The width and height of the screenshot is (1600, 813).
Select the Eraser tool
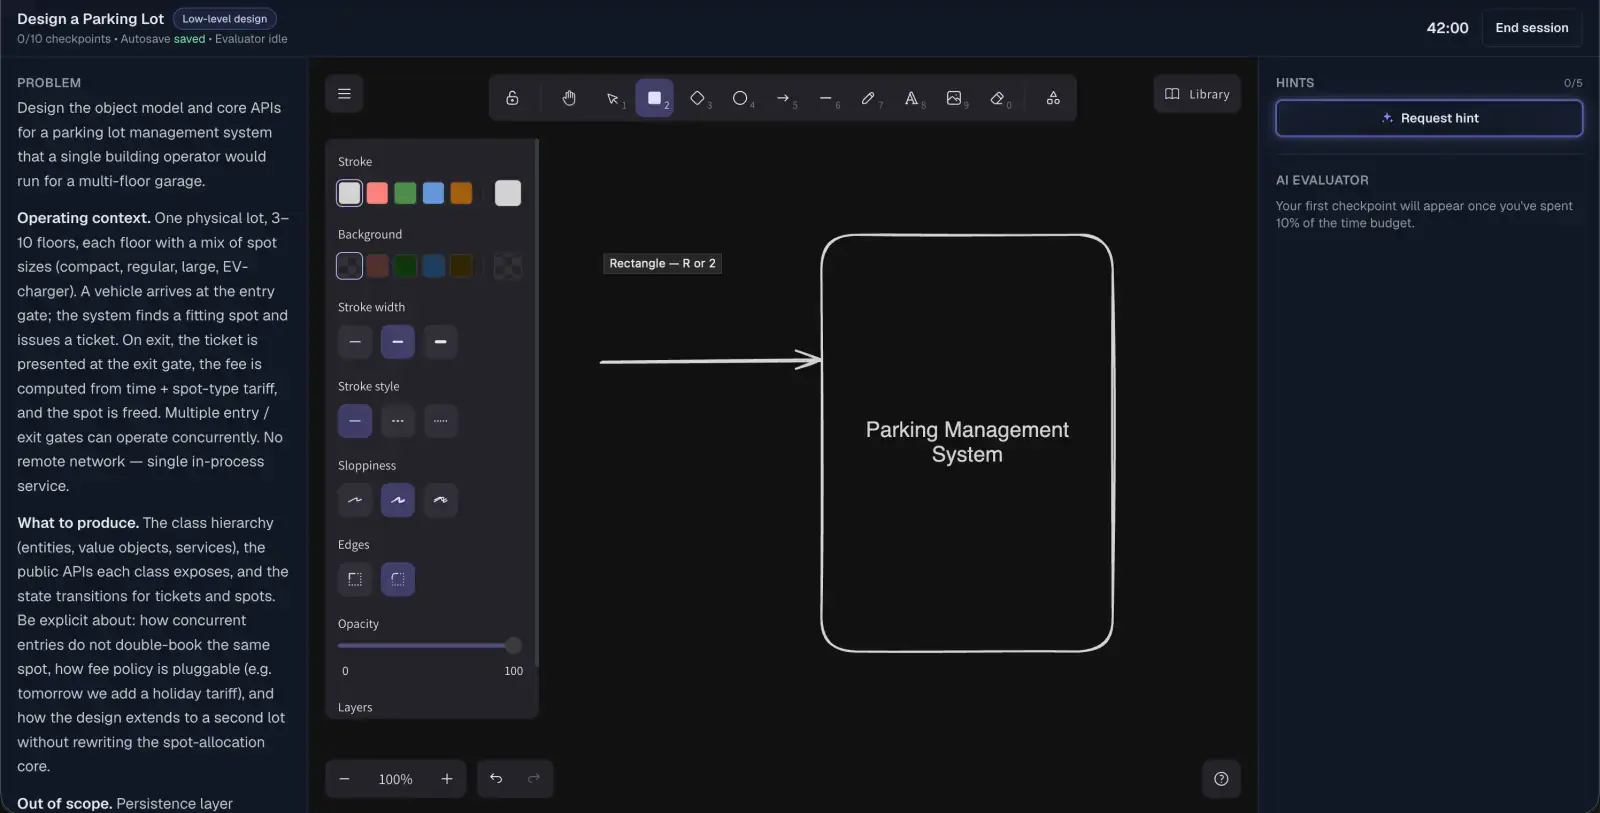click(998, 98)
